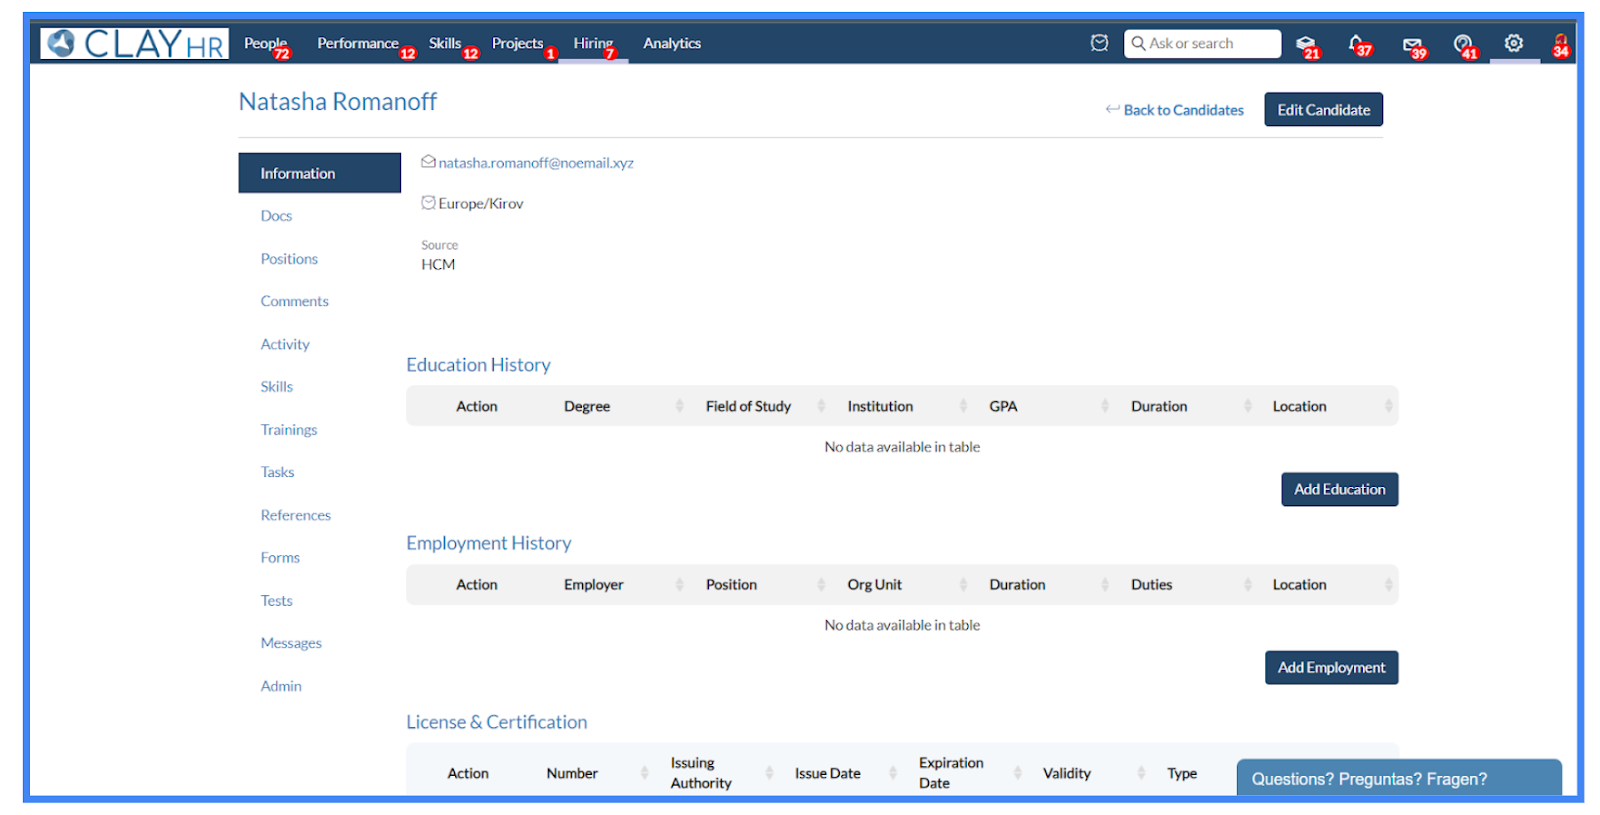Screen dimensions: 1600x815
Task: Switch to the Tasks sidebar tab
Action: (x=277, y=472)
